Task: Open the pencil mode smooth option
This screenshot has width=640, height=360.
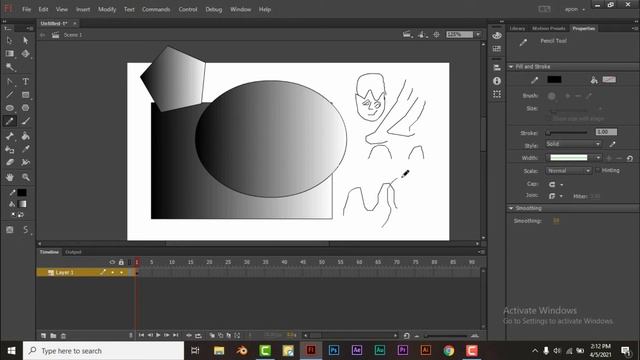Action: (26, 230)
